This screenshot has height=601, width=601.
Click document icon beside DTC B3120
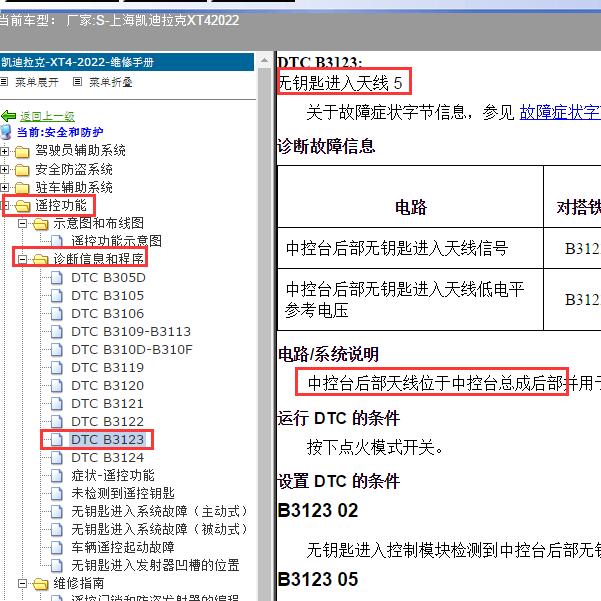pyautogui.click(x=57, y=386)
